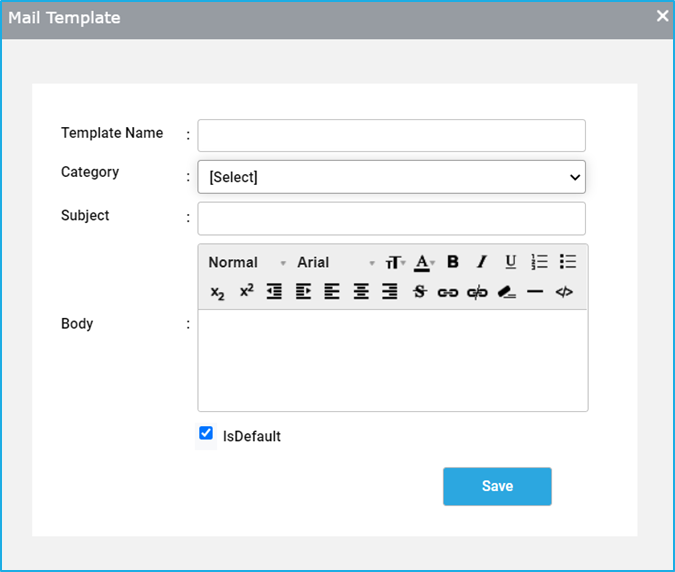This screenshot has width=675, height=572.
Task: Center align the body text
Action: click(x=361, y=292)
